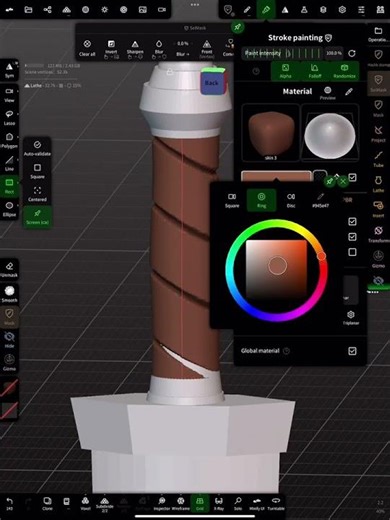
Task: Switch color picker to Disc mode
Action: [291, 200]
